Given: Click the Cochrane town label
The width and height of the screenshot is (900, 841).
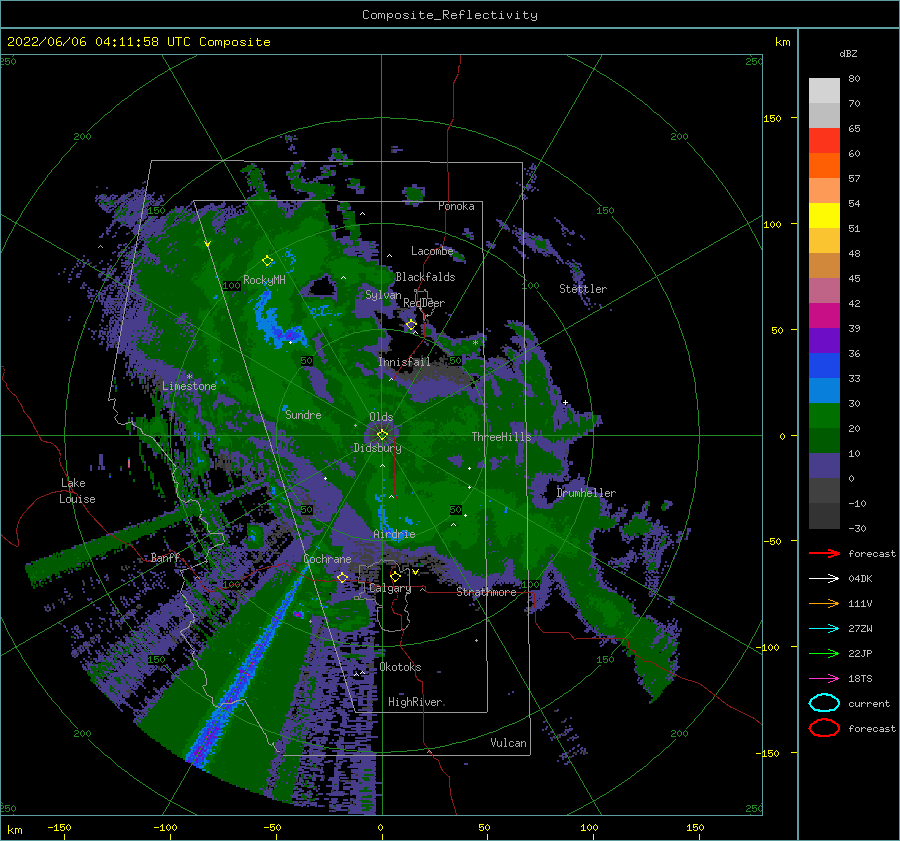Looking at the screenshot, I should (327, 559).
